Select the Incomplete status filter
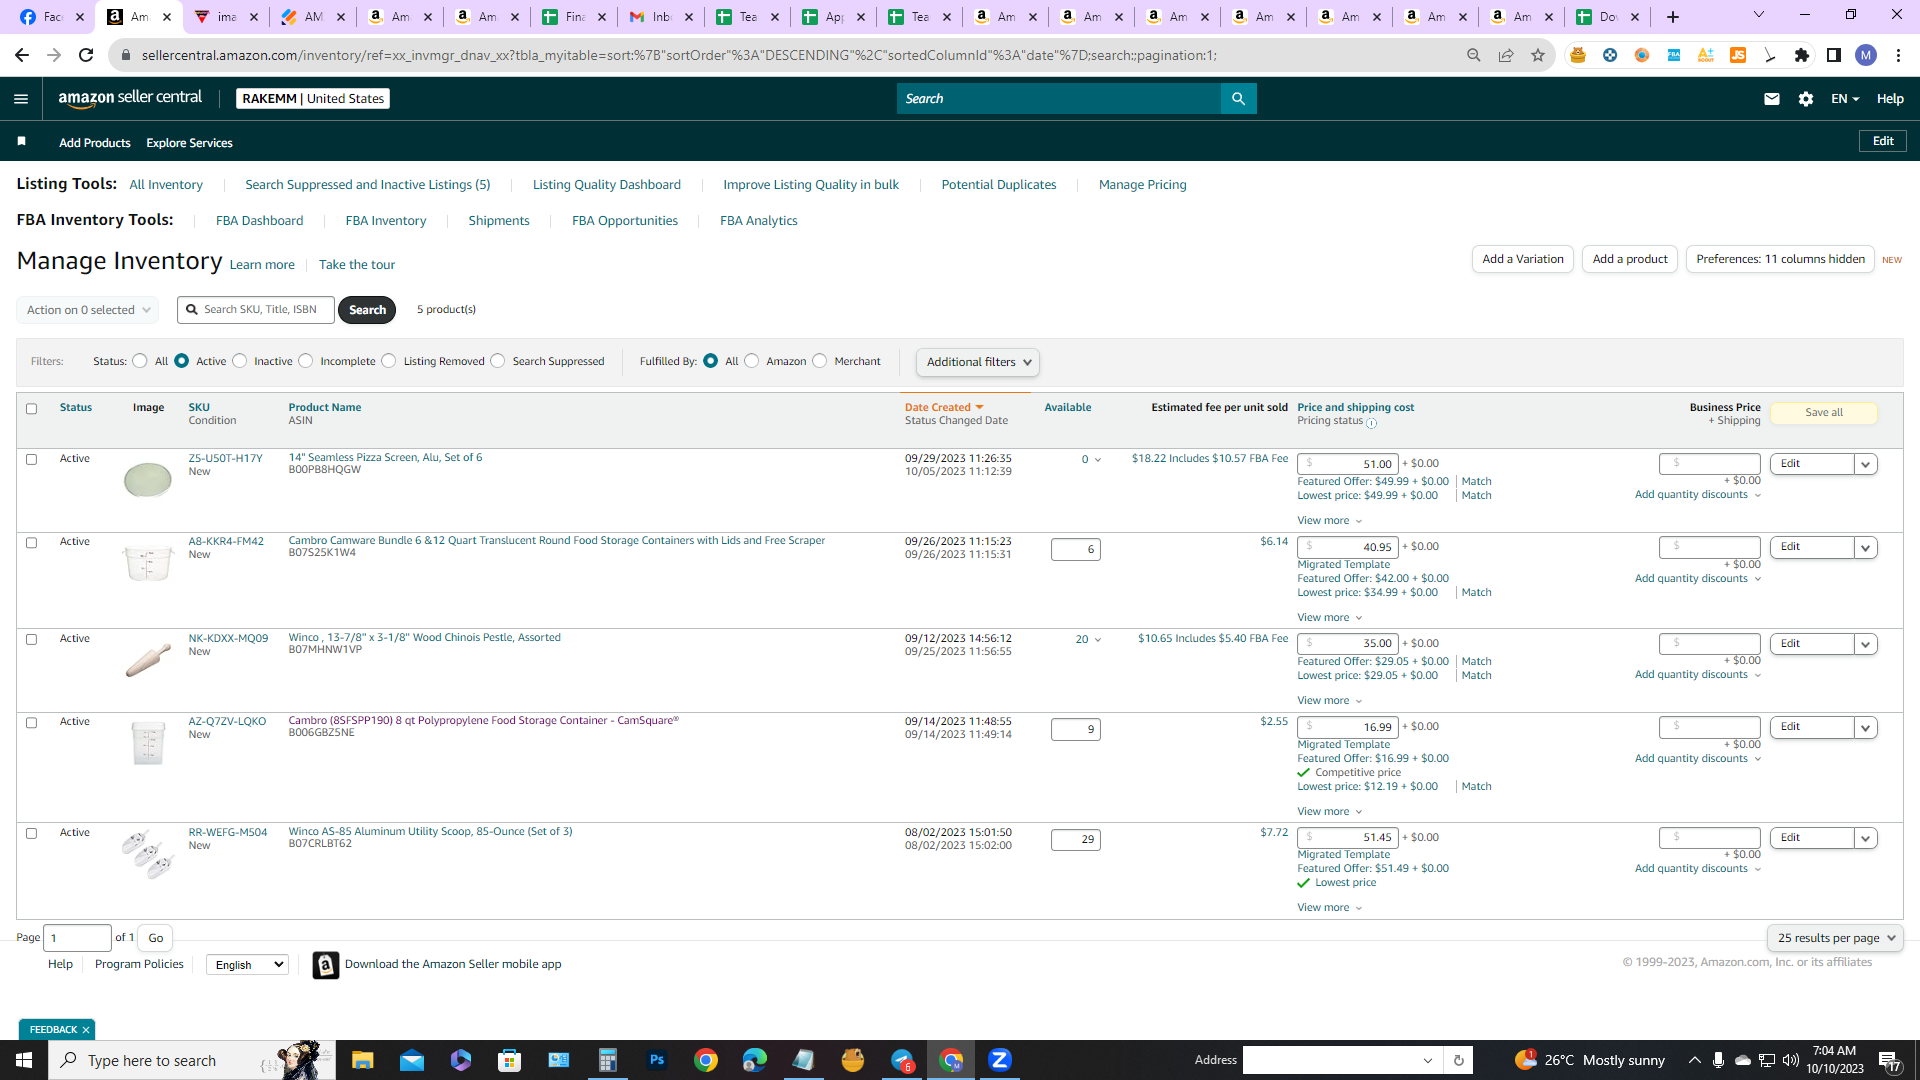Viewport: 1920px width, 1080px height. [x=306, y=361]
